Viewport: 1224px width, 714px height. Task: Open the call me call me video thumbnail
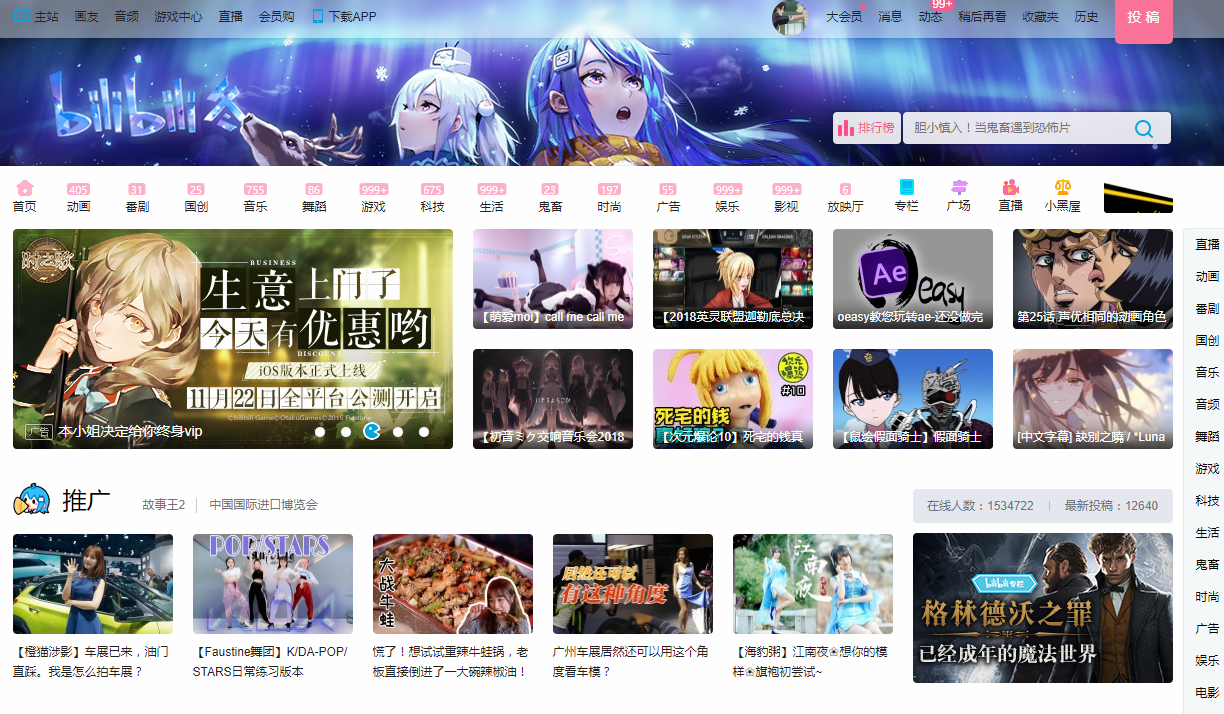(553, 279)
